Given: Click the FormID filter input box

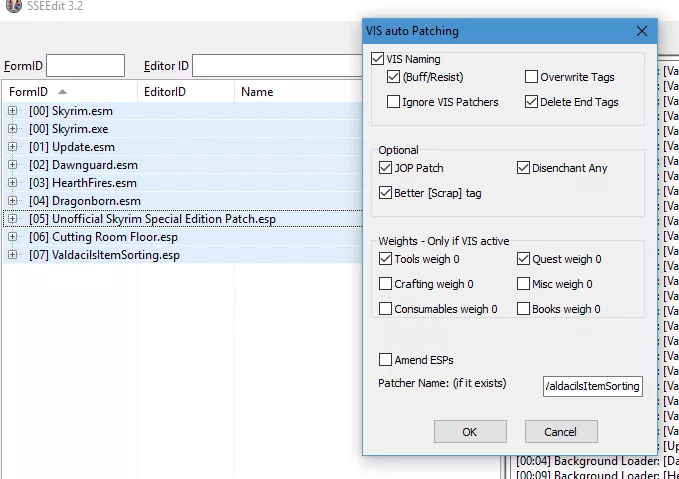Looking at the screenshot, I should pyautogui.click(x=85, y=65).
